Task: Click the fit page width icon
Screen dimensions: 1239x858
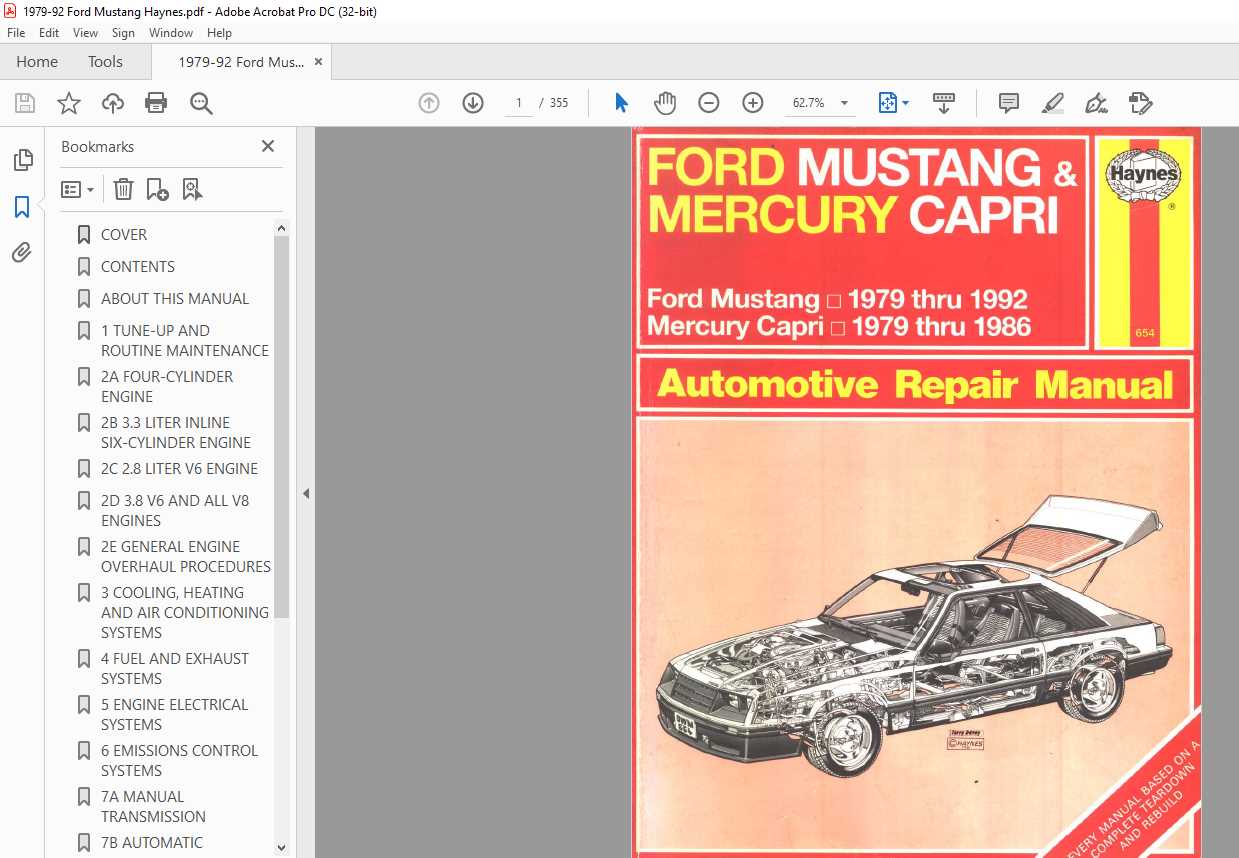Action: coord(888,103)
